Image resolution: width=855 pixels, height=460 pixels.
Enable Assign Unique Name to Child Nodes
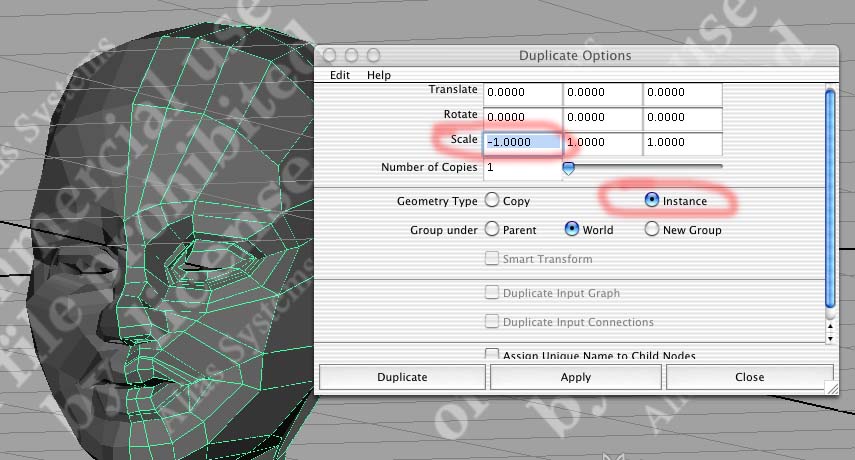tap(492, 355)
